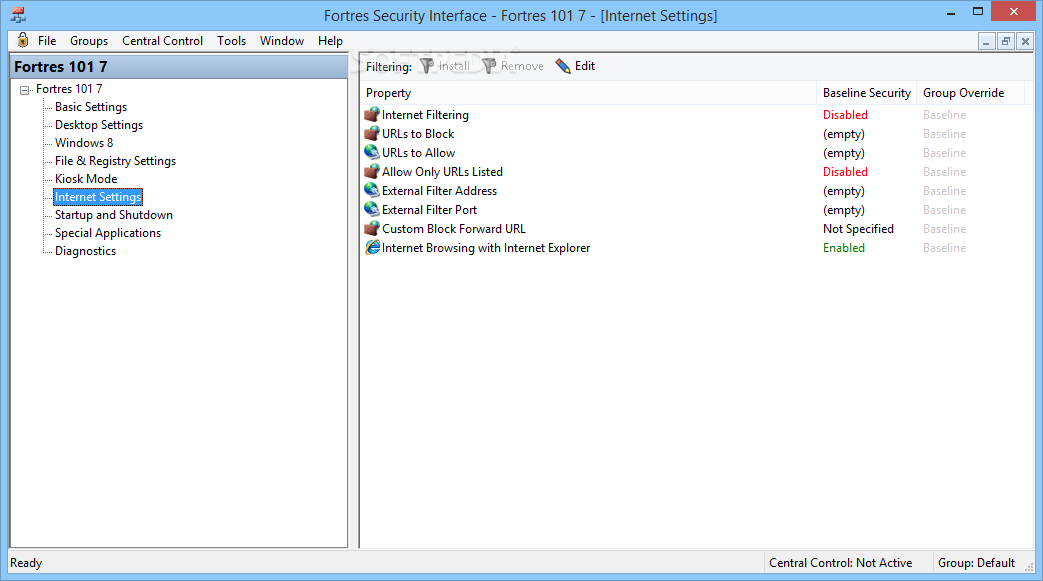The height and width of the screenshot is (581, 1043).
Task: Click the Install filtering button label
Action: (x=454, y=66)
